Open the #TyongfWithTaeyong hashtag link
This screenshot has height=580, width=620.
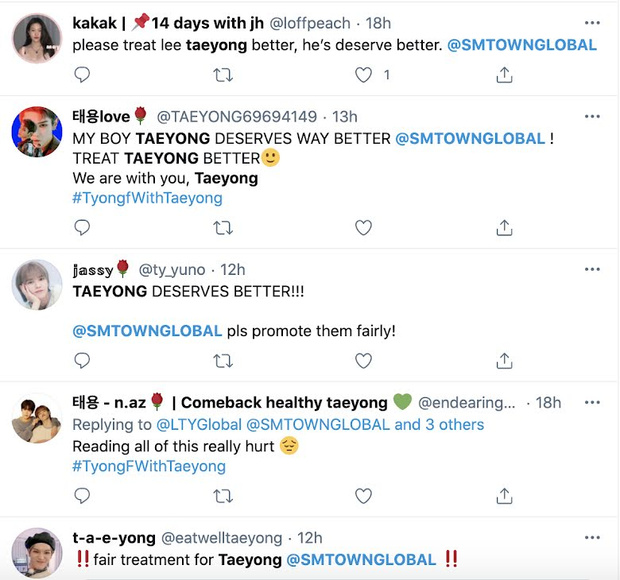click(147, 198)
